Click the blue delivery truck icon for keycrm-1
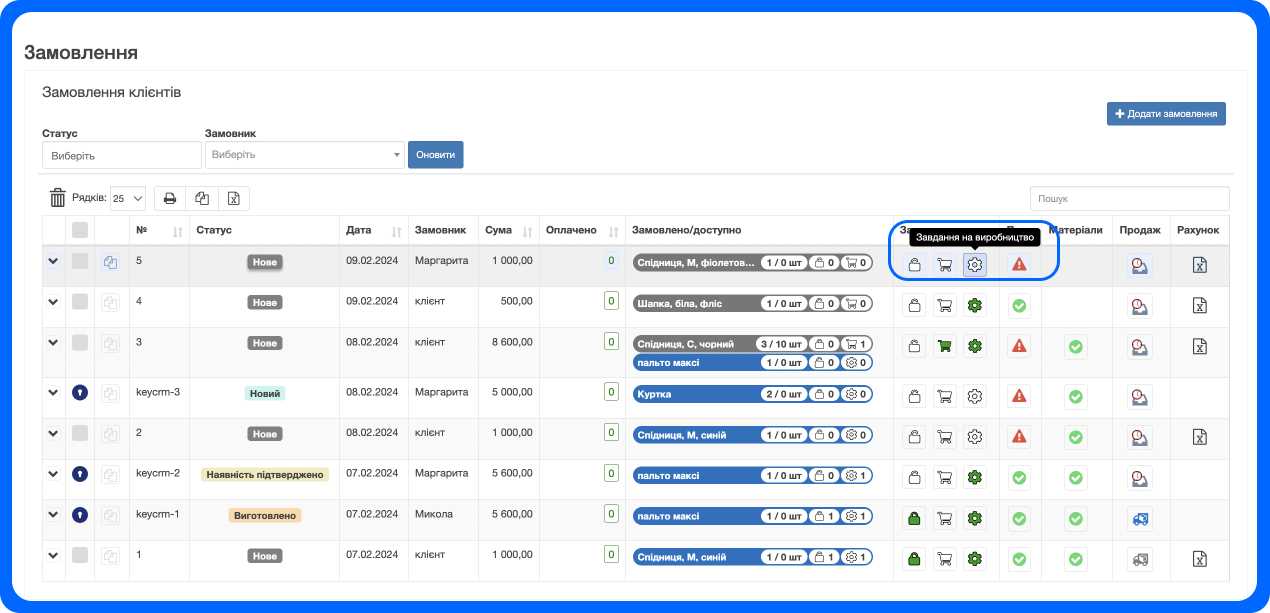 tap(1139, 519)
